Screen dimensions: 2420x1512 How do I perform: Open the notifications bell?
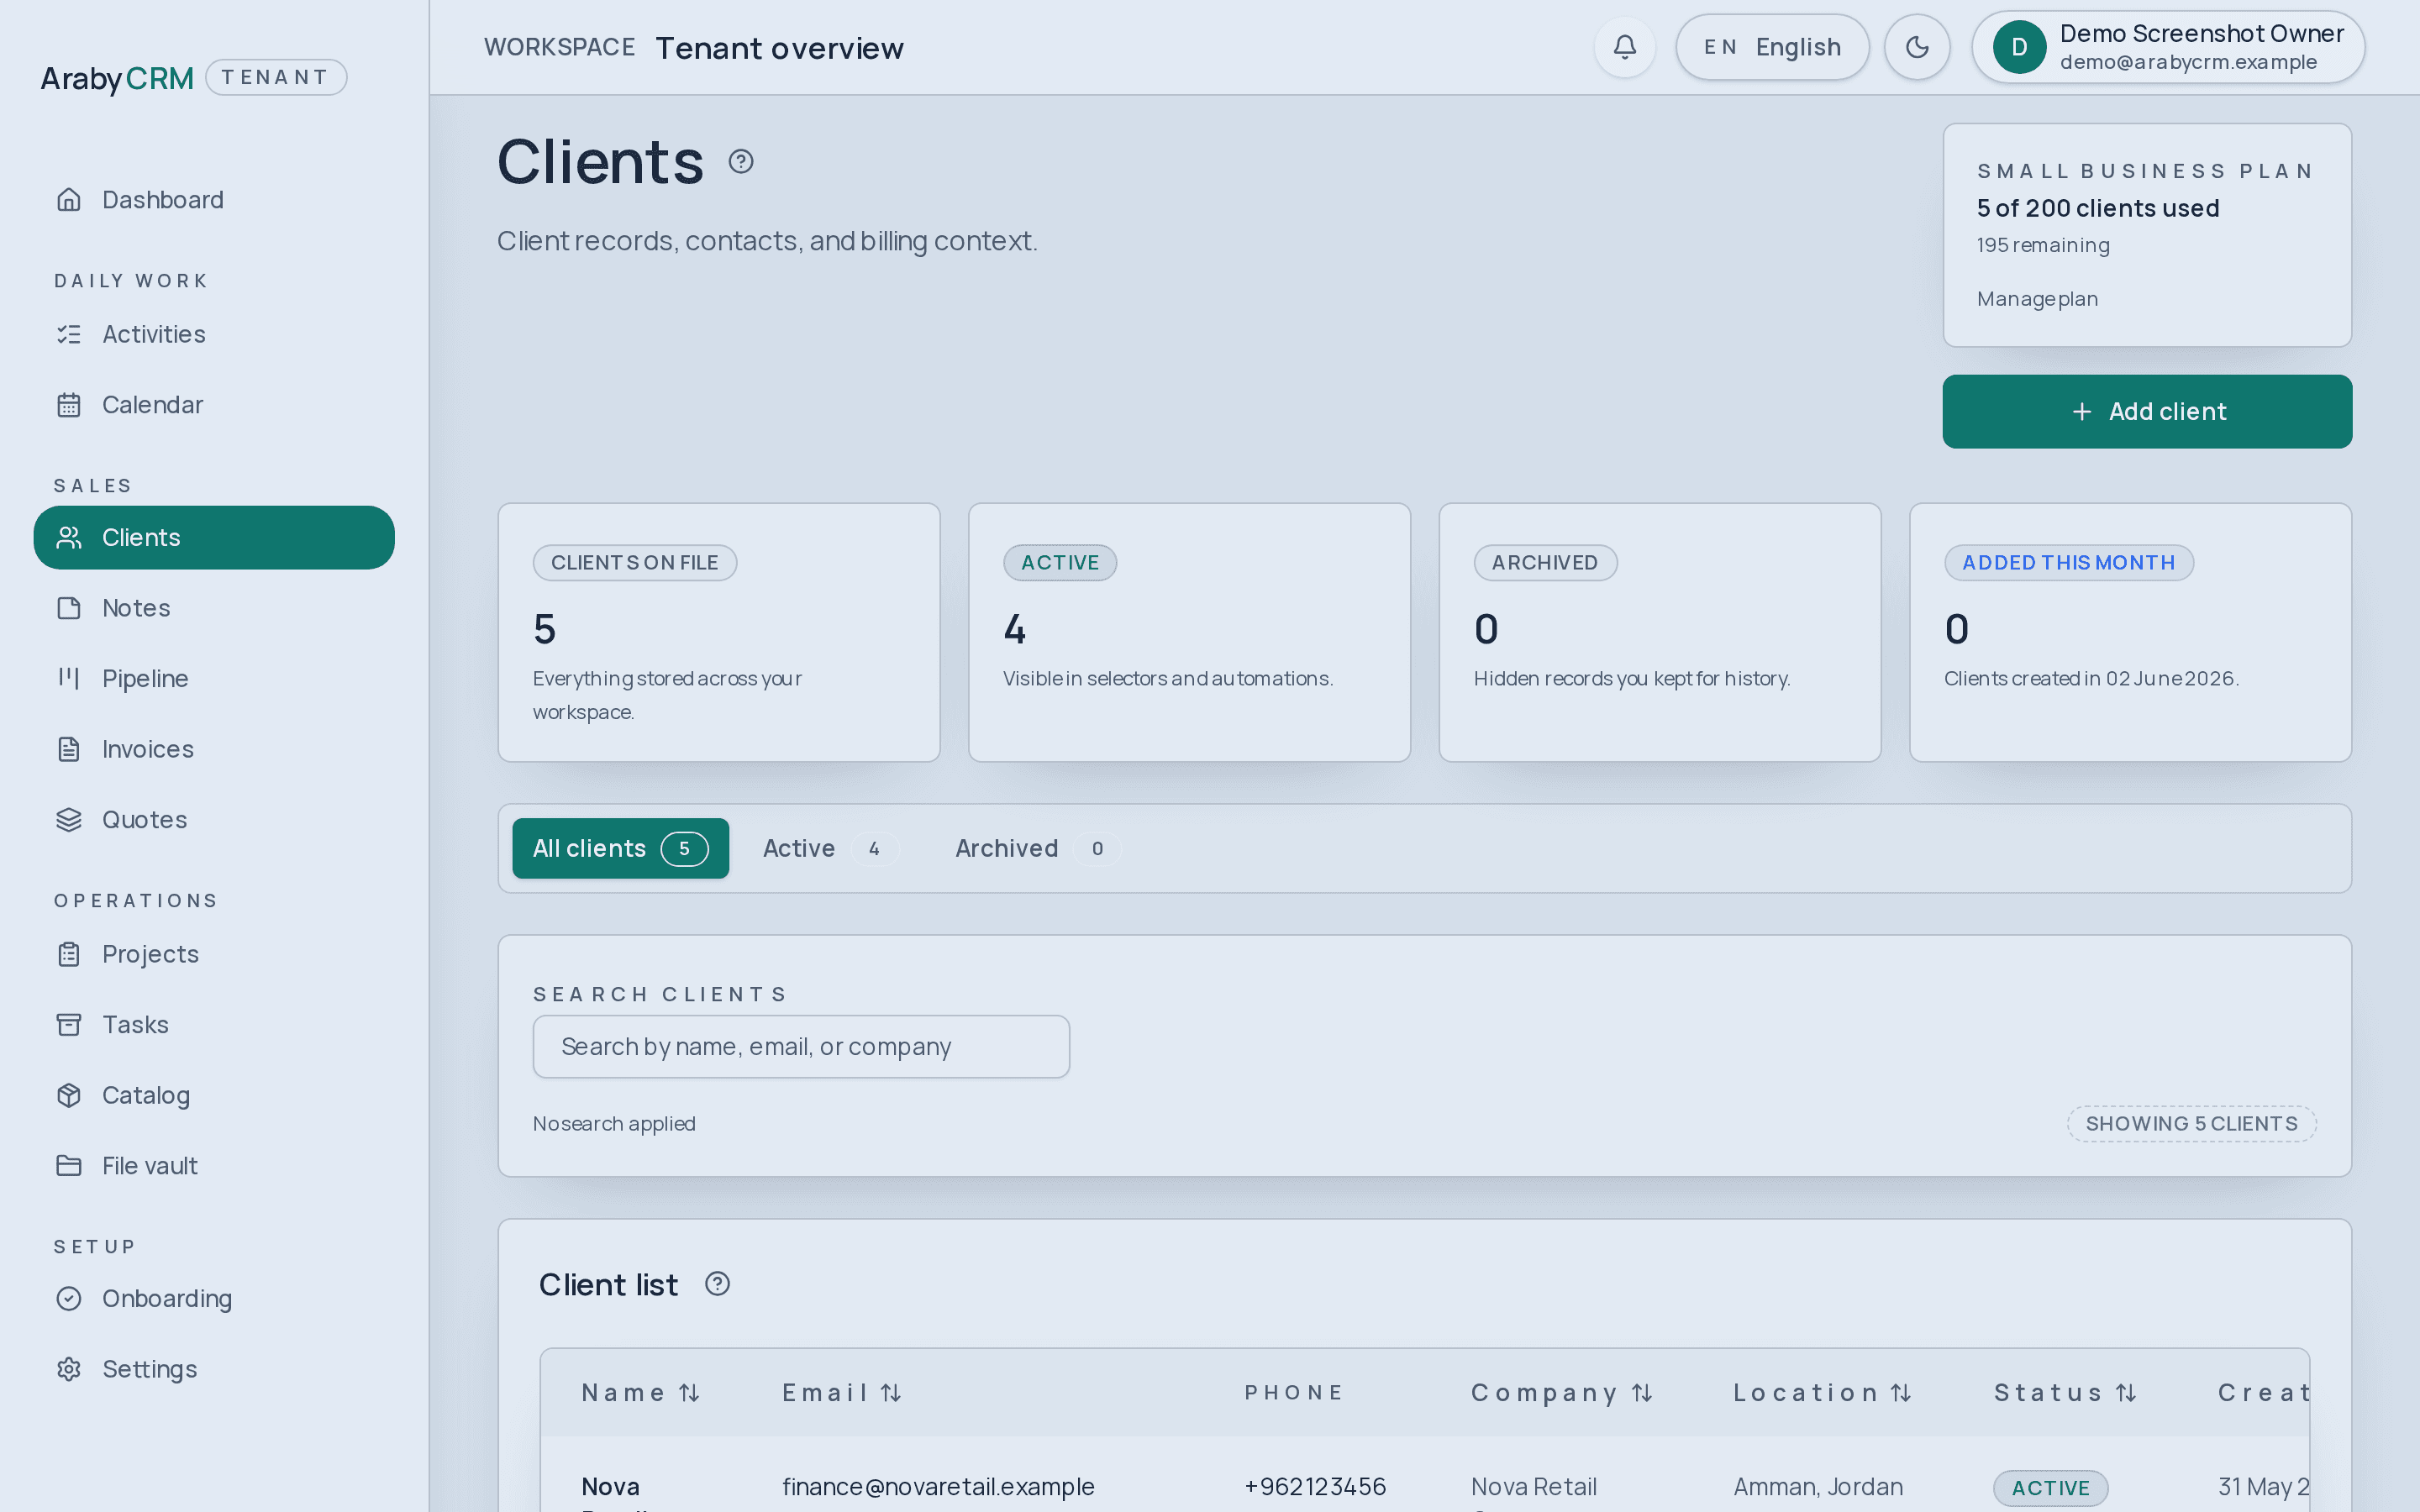click(1625, 47)
